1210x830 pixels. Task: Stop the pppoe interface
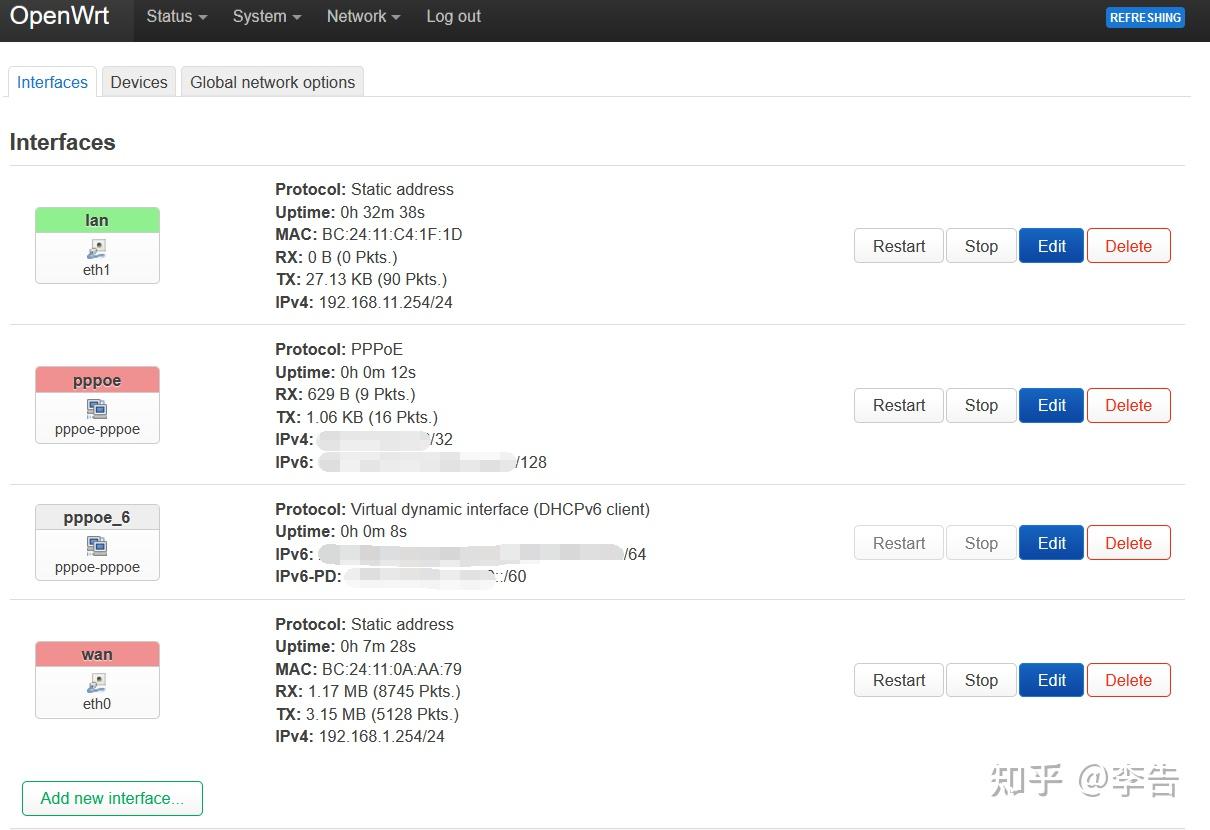980,405
